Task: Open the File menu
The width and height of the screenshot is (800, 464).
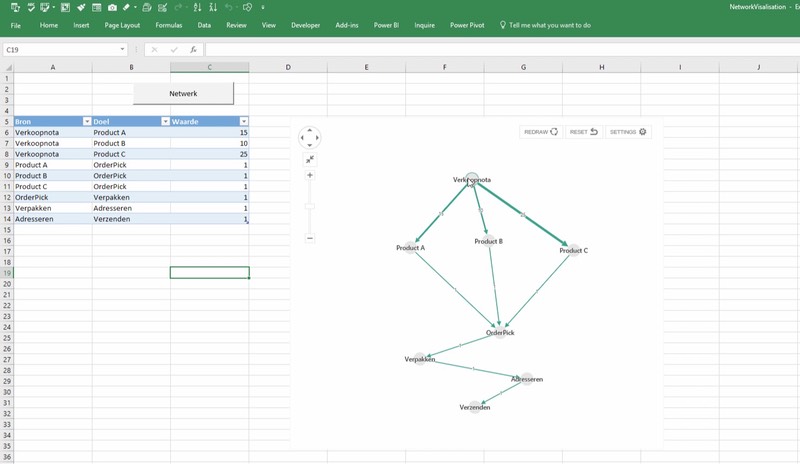Action: (x=16, y=25)
